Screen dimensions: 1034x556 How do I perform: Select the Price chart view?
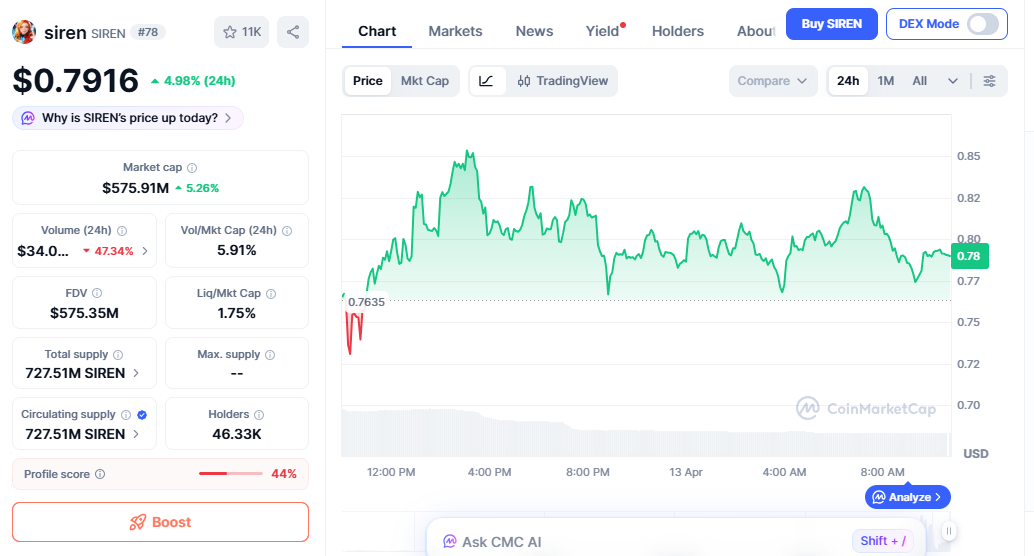point(367,81)
